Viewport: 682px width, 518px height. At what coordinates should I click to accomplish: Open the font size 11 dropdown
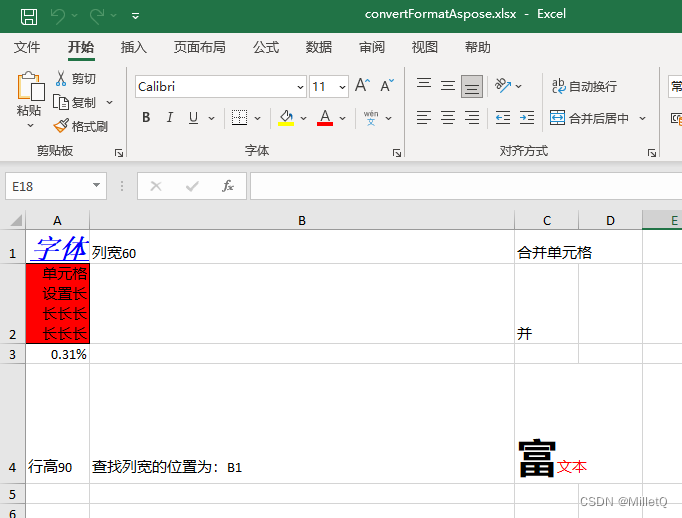point(342,87)
